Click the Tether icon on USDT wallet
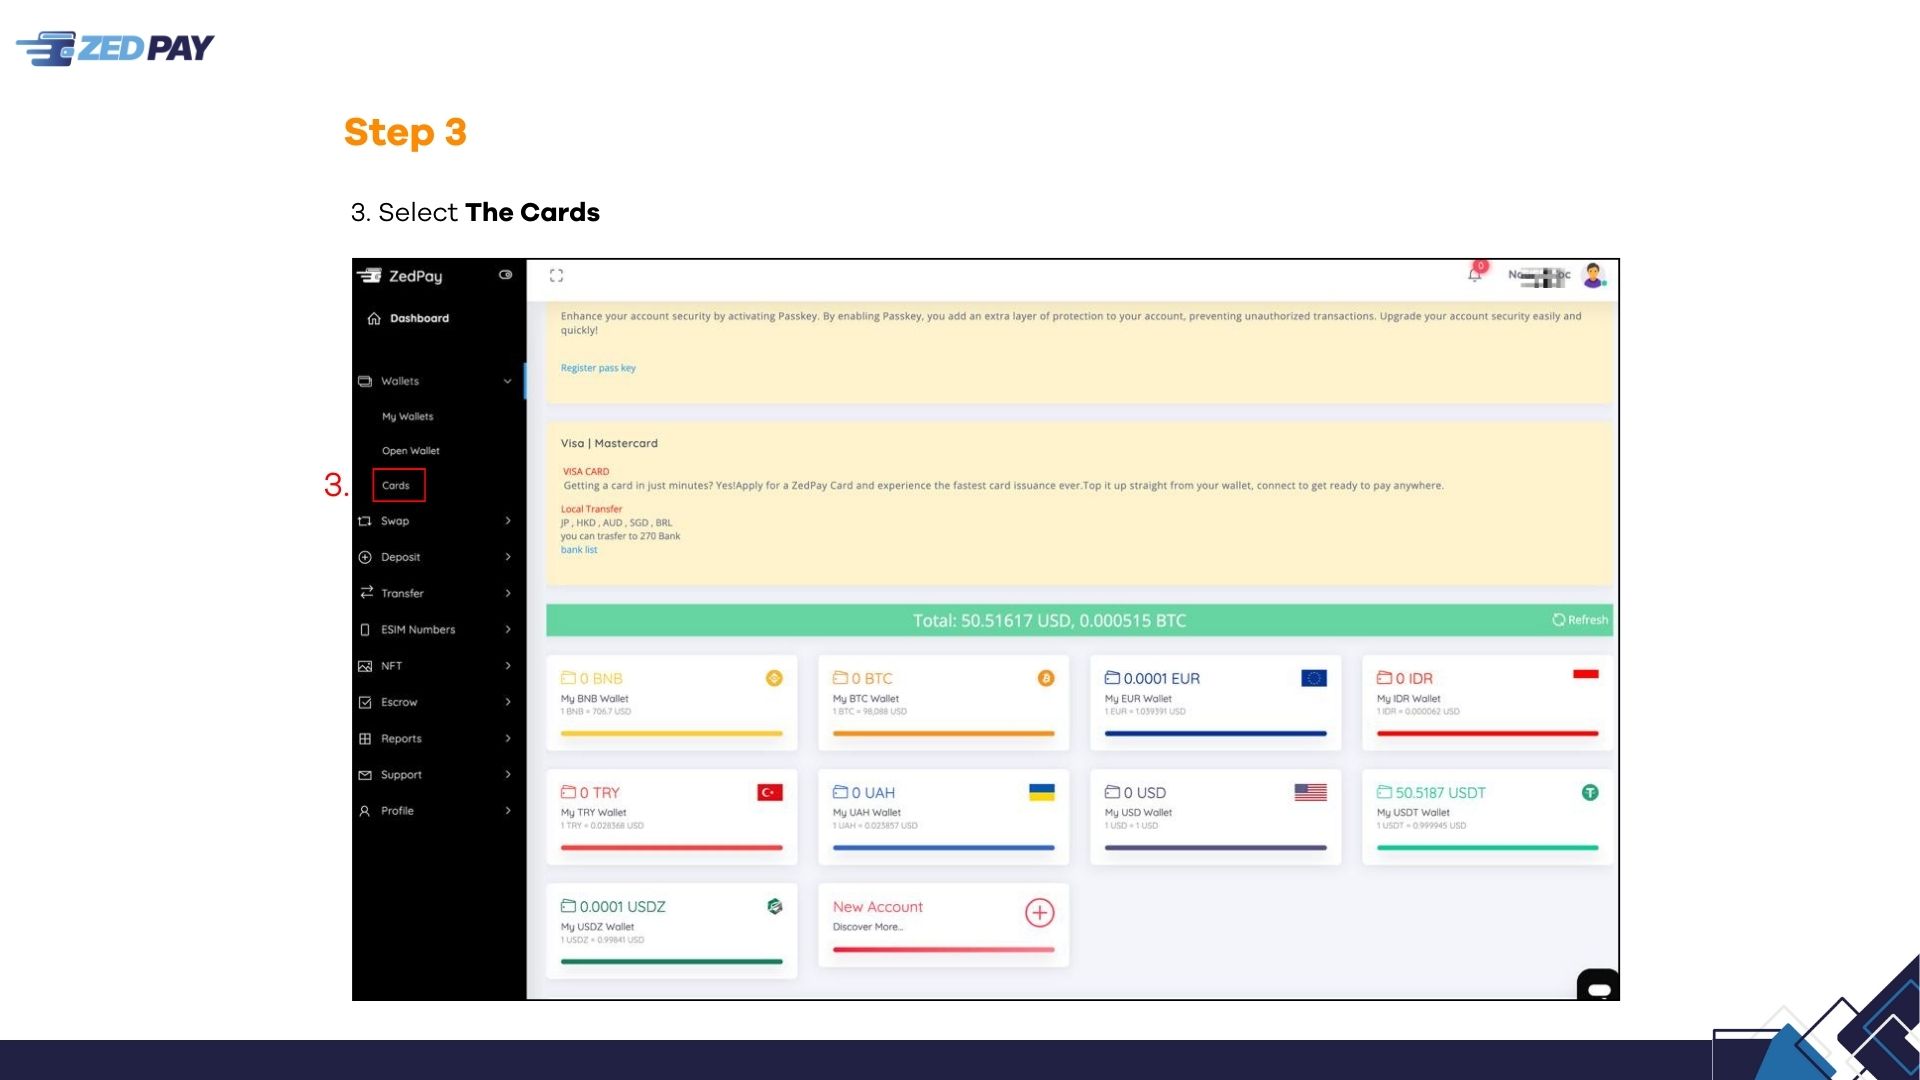1920x1080 pixels. pyautogui.click(x=1590, y=792)
